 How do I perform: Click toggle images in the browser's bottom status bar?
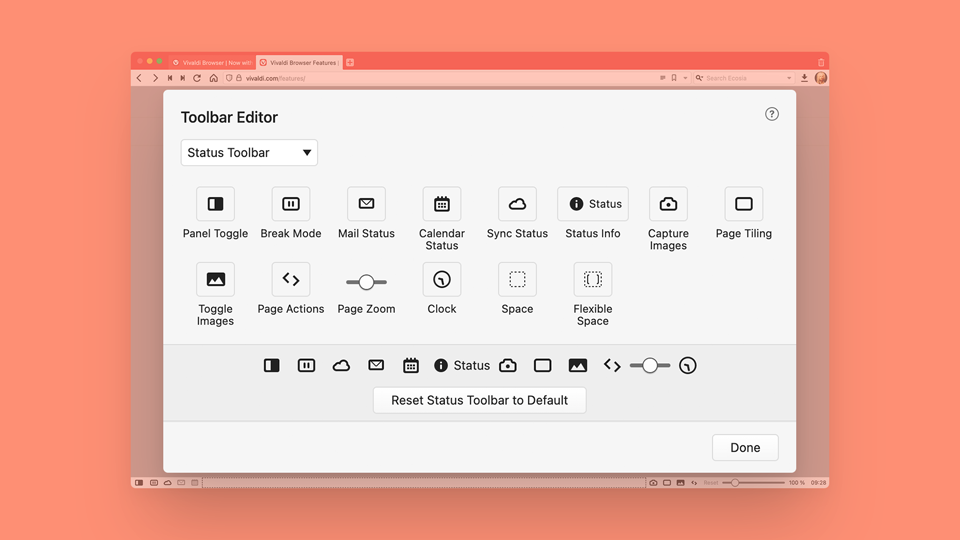pos(680,483)
